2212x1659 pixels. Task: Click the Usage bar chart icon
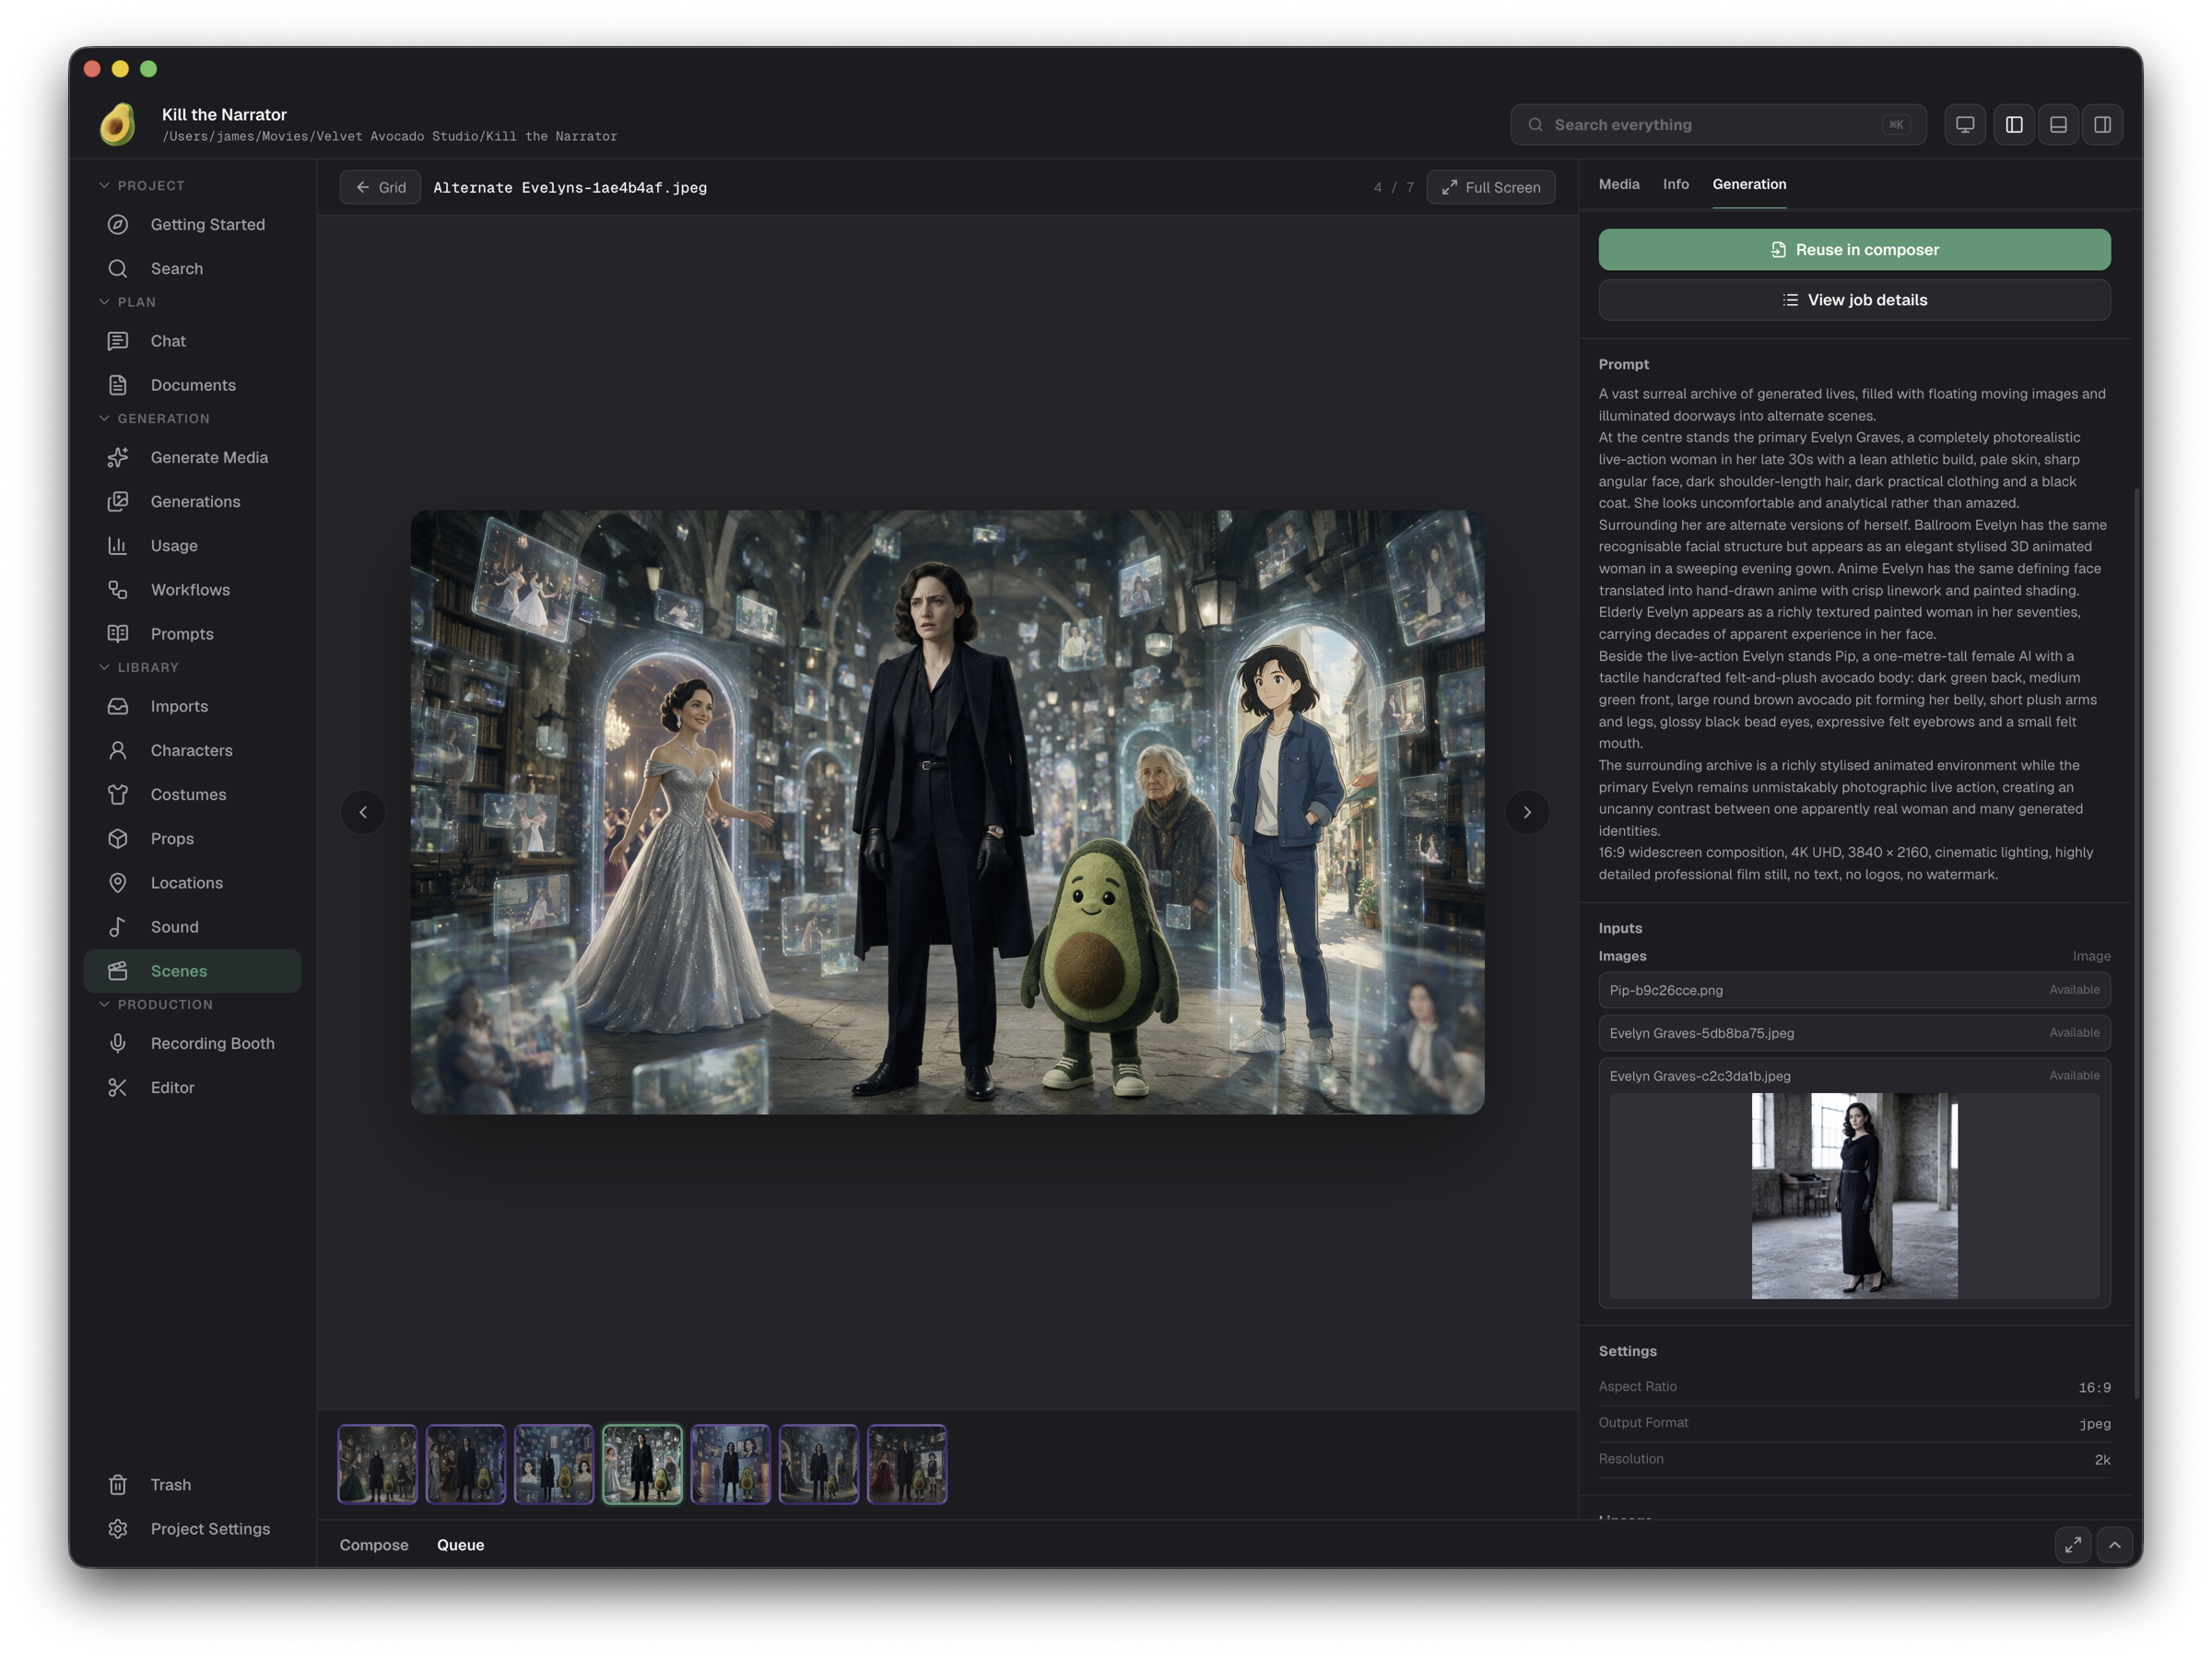tap(118, 545)
